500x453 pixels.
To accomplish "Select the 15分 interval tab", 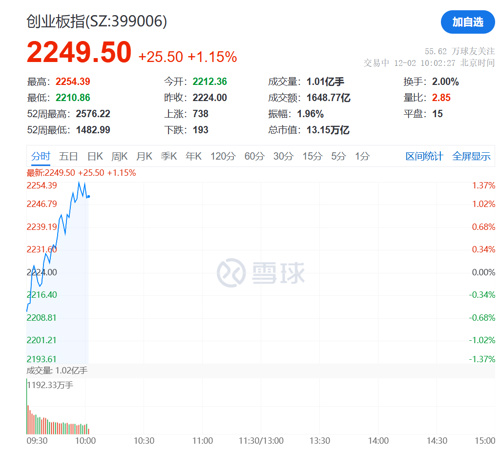I will [312, 156].
